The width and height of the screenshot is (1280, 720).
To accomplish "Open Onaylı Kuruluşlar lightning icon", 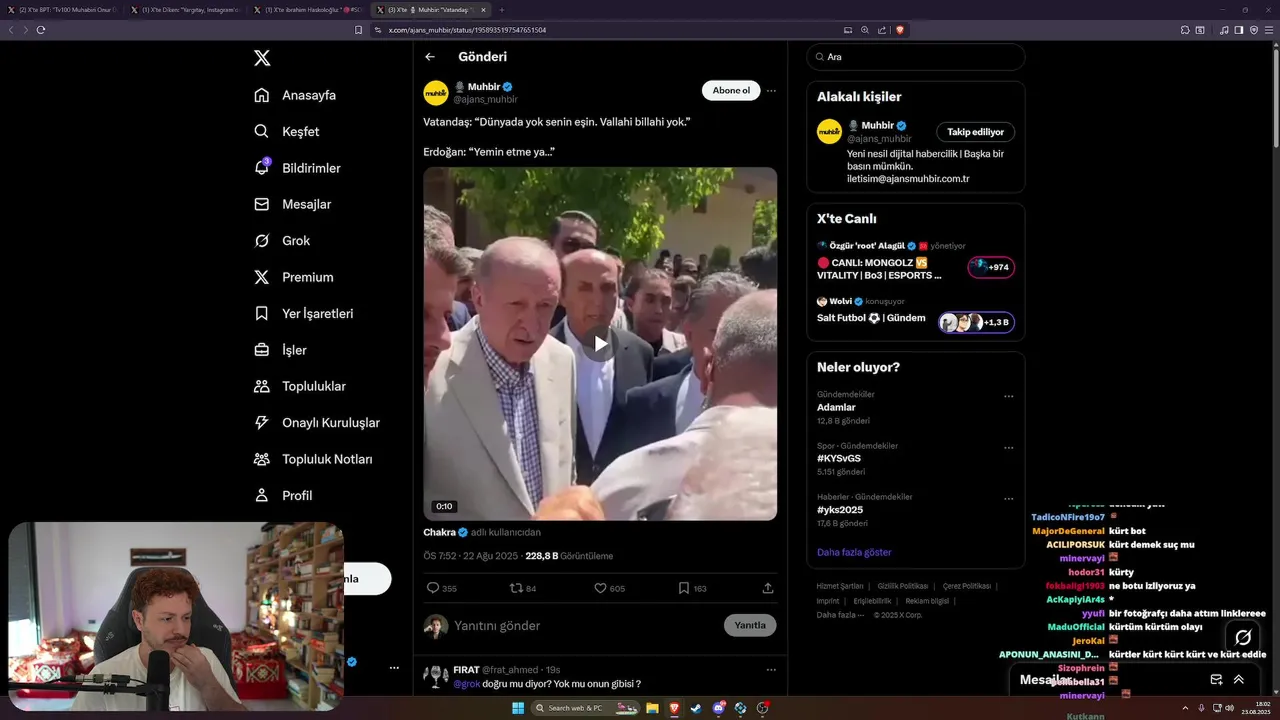I will [261, 423].
